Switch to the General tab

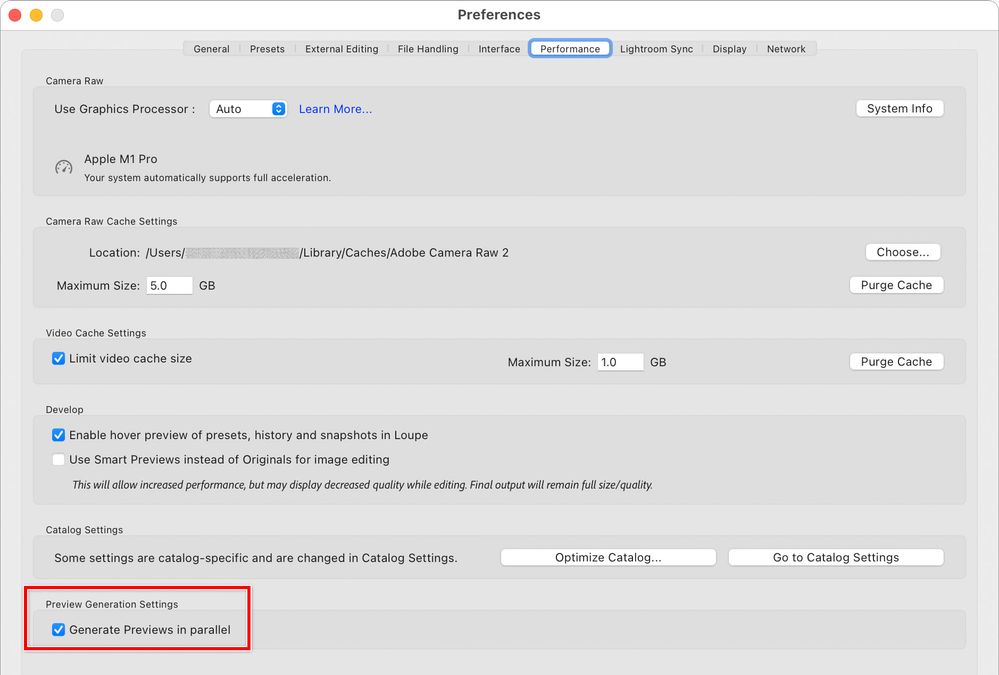tap(210, 48)
